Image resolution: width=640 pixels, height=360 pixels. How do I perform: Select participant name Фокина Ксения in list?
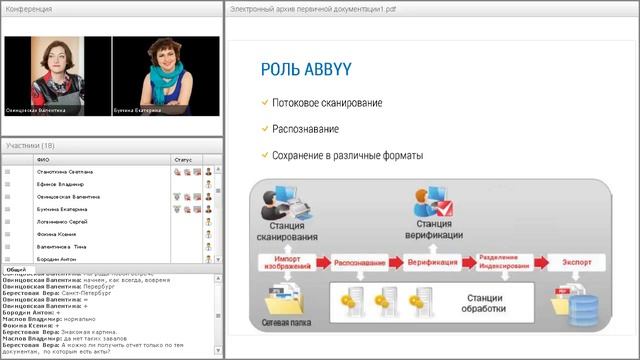click(x=56, y=234)
